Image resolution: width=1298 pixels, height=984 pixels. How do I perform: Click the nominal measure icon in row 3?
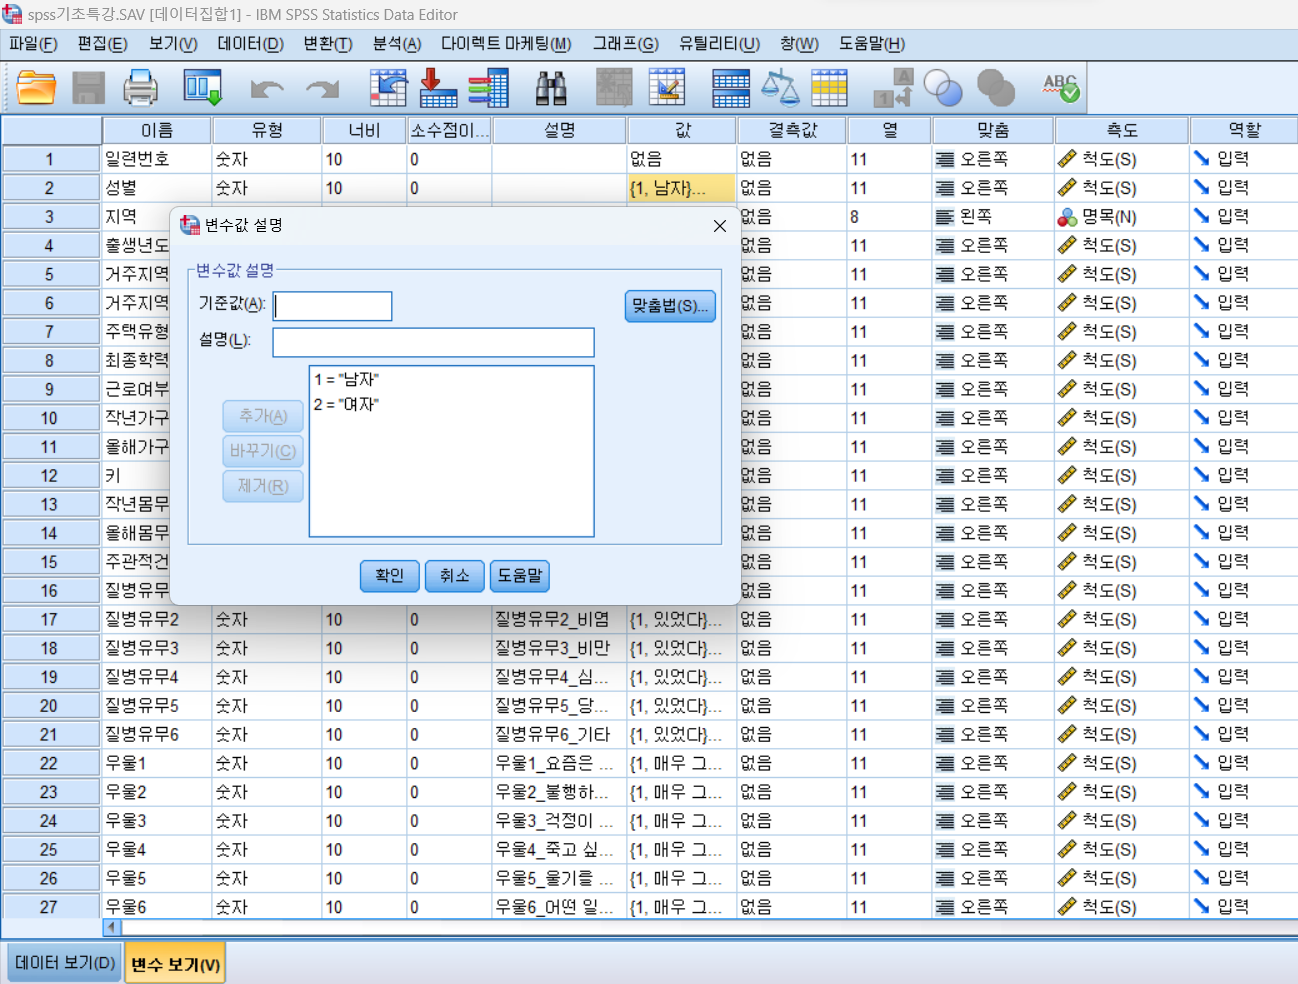pyautogui.click(x=1067, y=217)
